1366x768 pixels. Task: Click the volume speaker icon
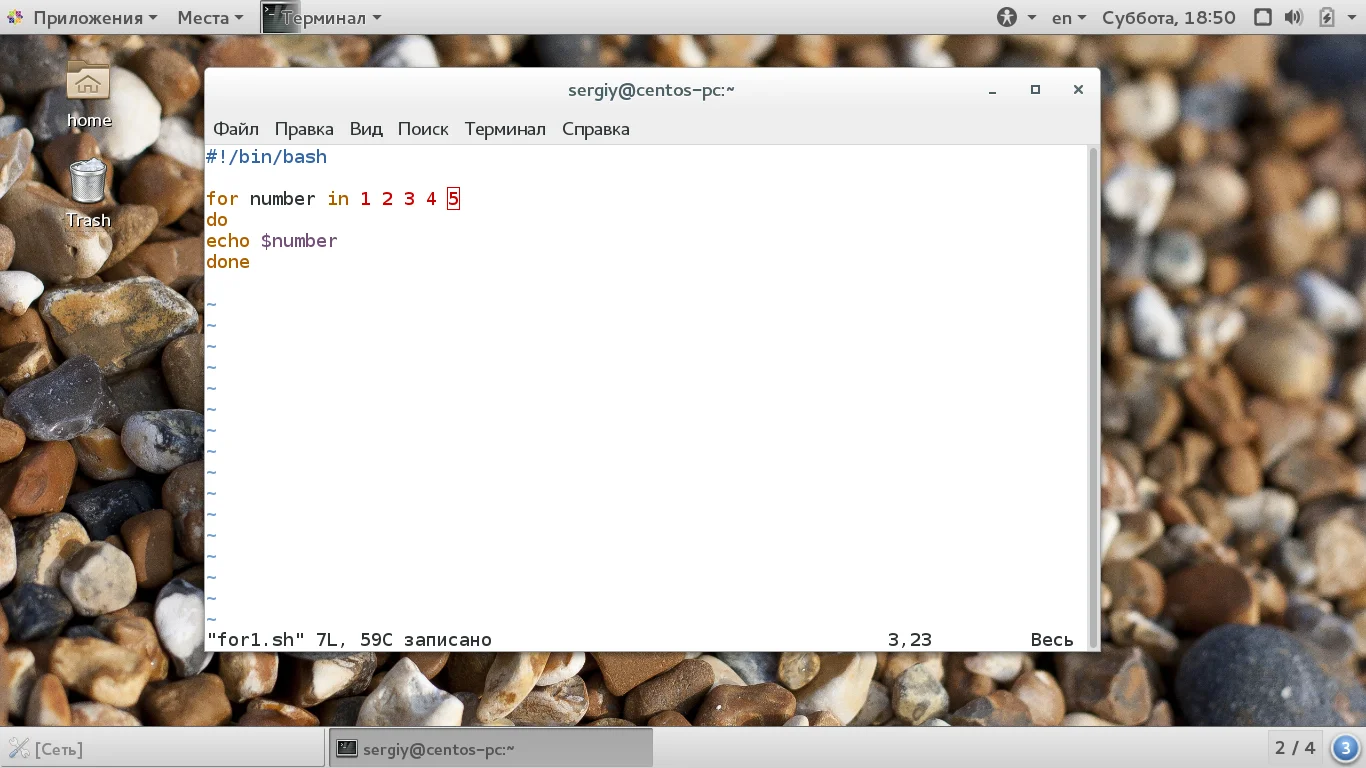tap(1294, 18)
